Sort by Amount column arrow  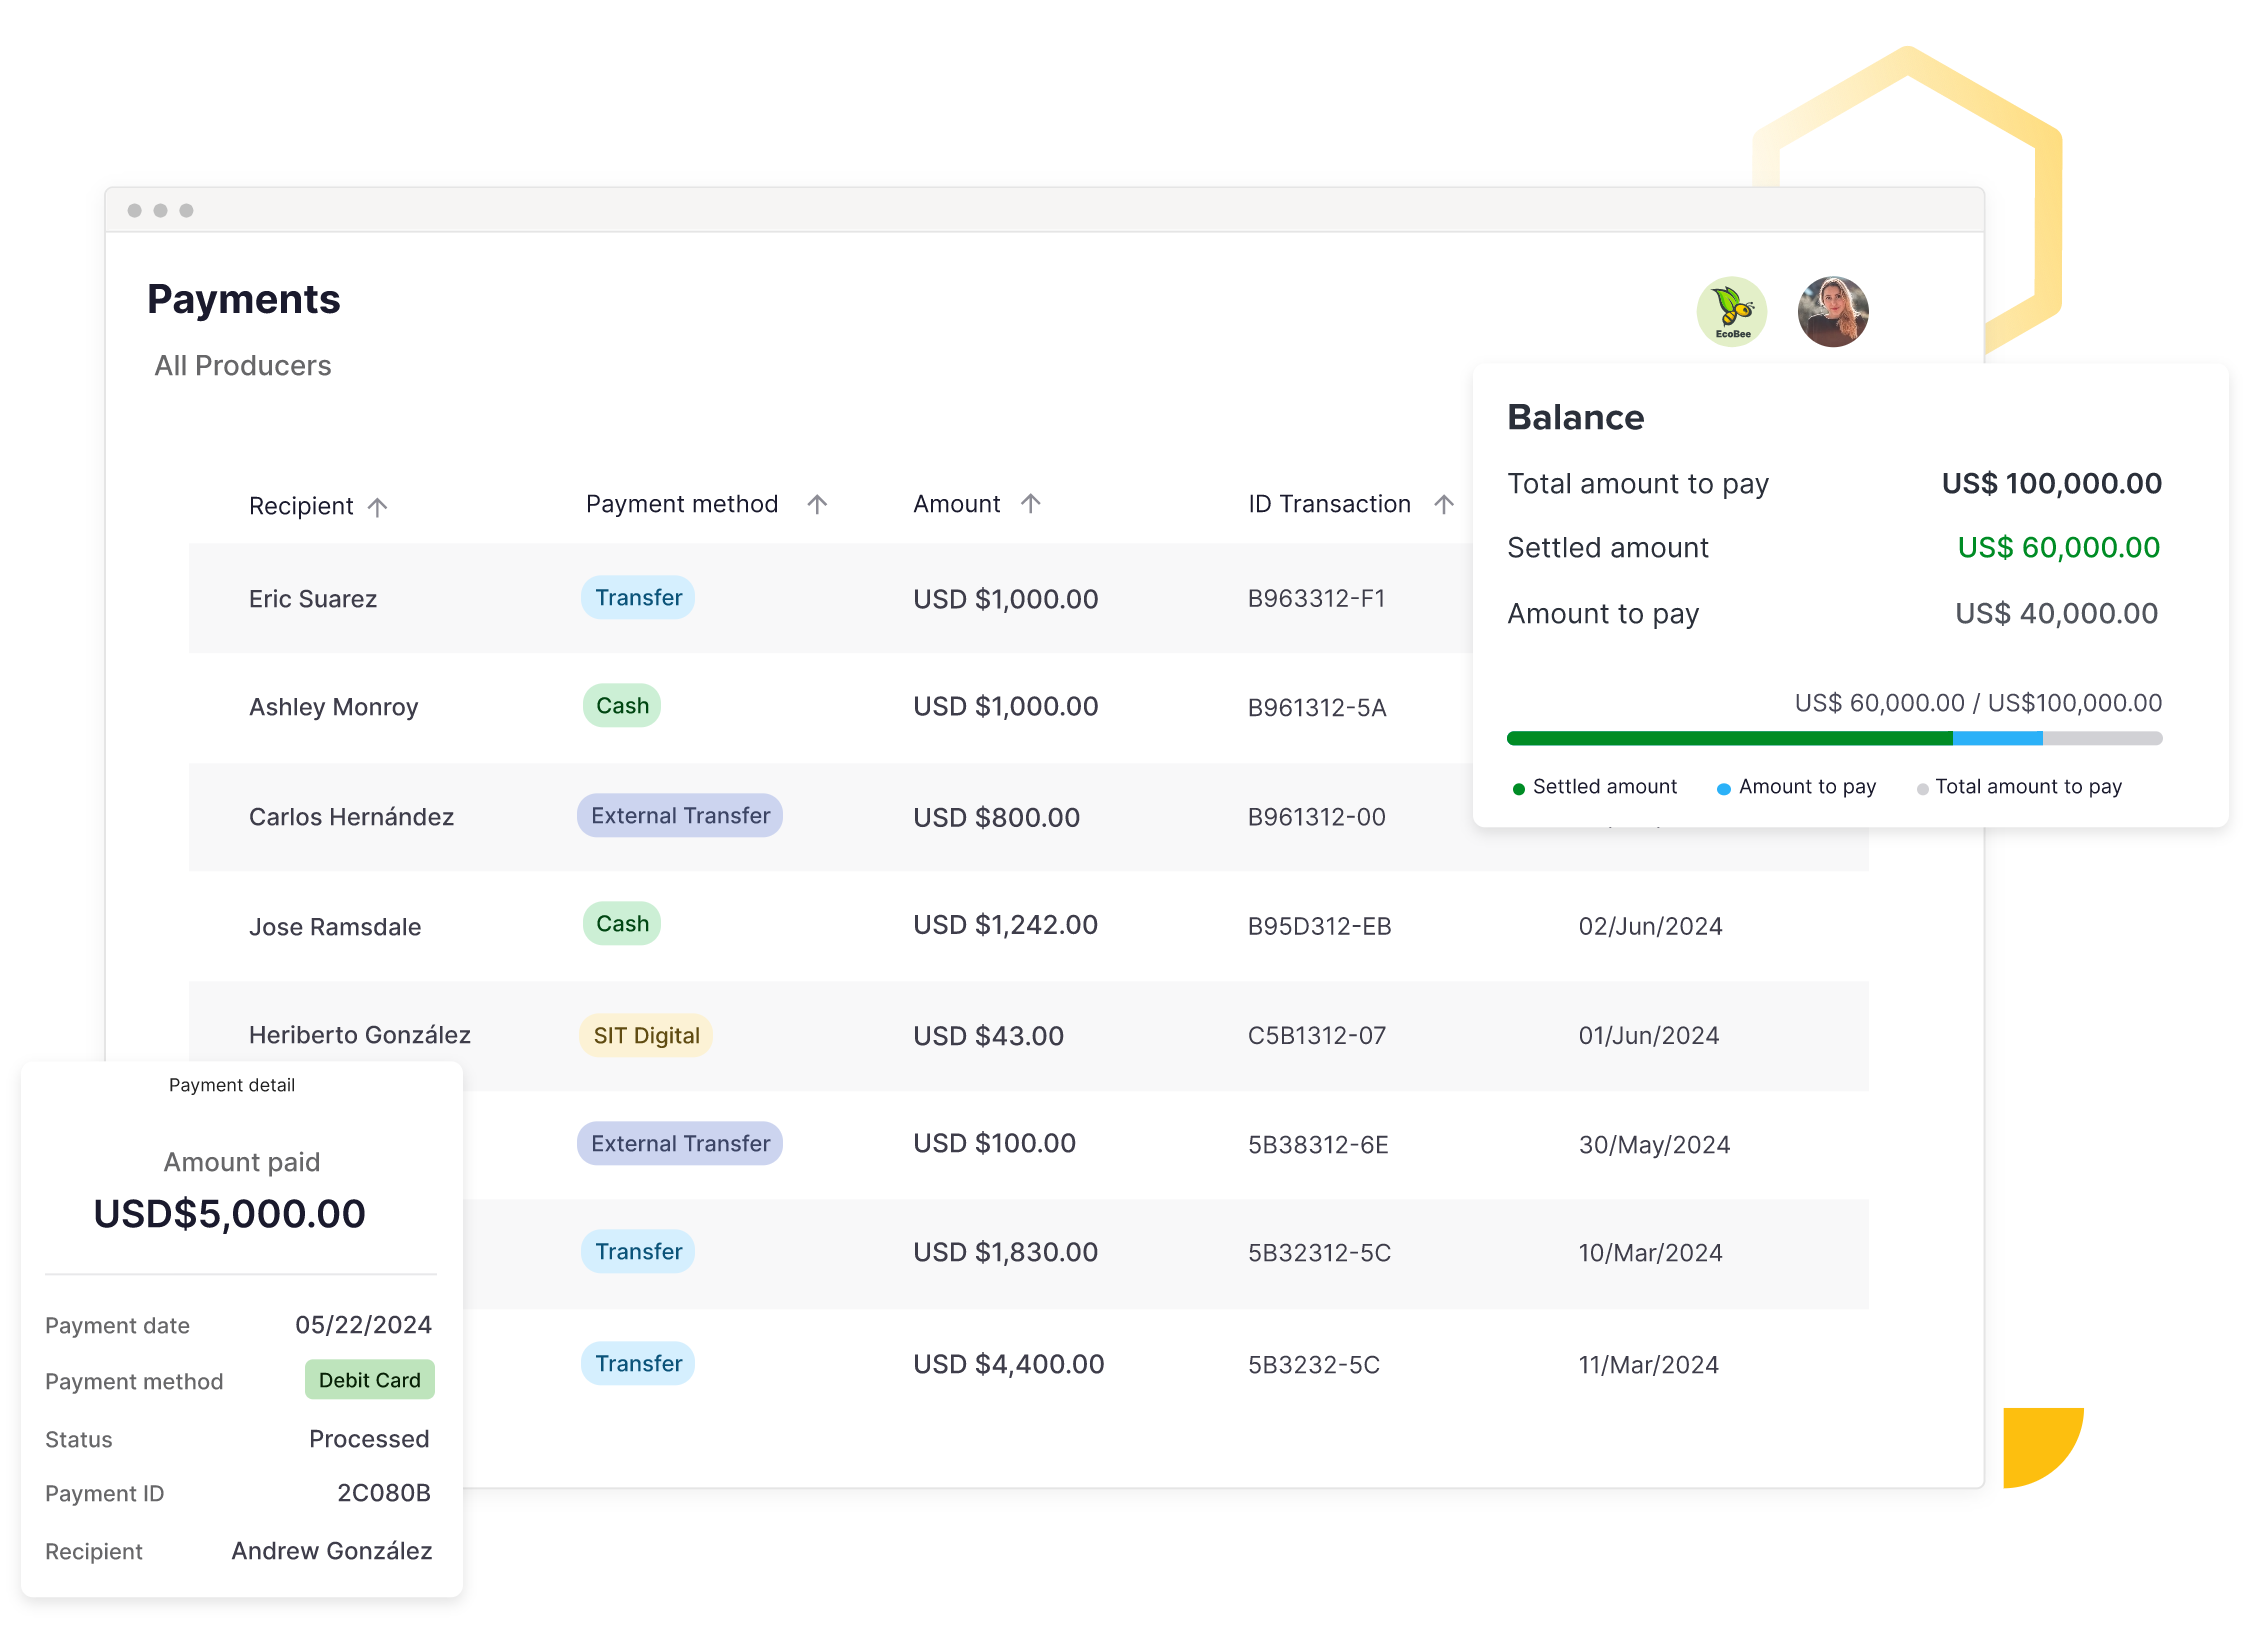tap(1030, 504)
